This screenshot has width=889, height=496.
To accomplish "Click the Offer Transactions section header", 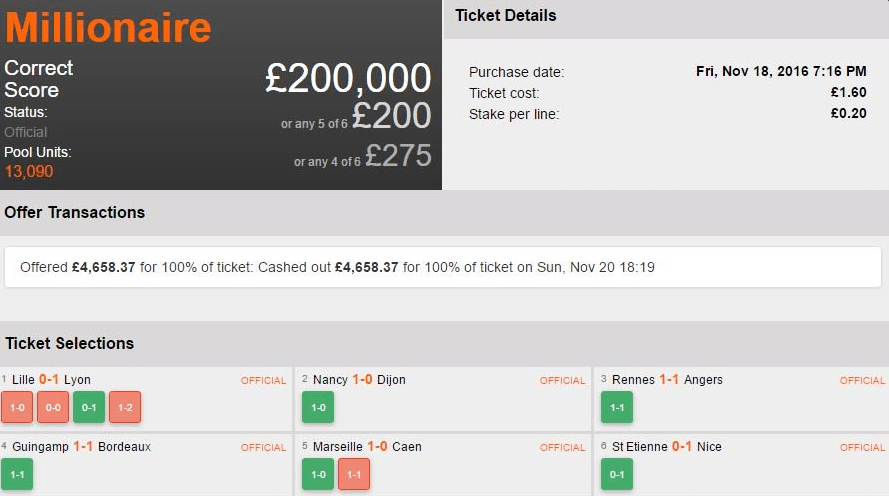I will click(75, 212).
